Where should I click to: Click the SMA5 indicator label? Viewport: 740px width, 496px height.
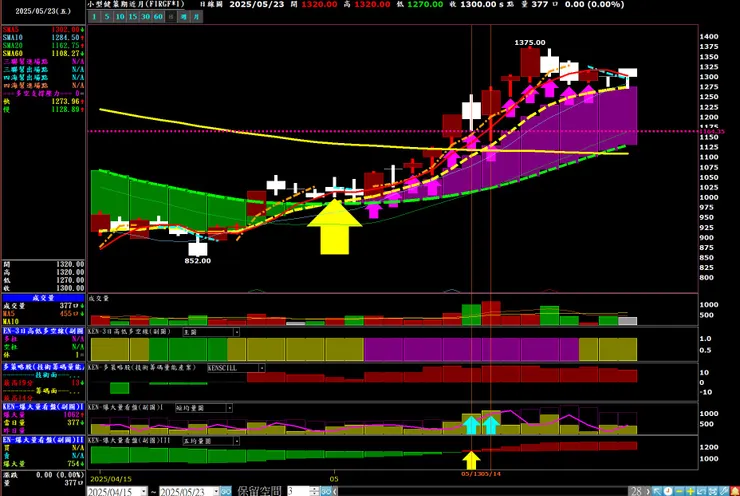click(11, 30)
